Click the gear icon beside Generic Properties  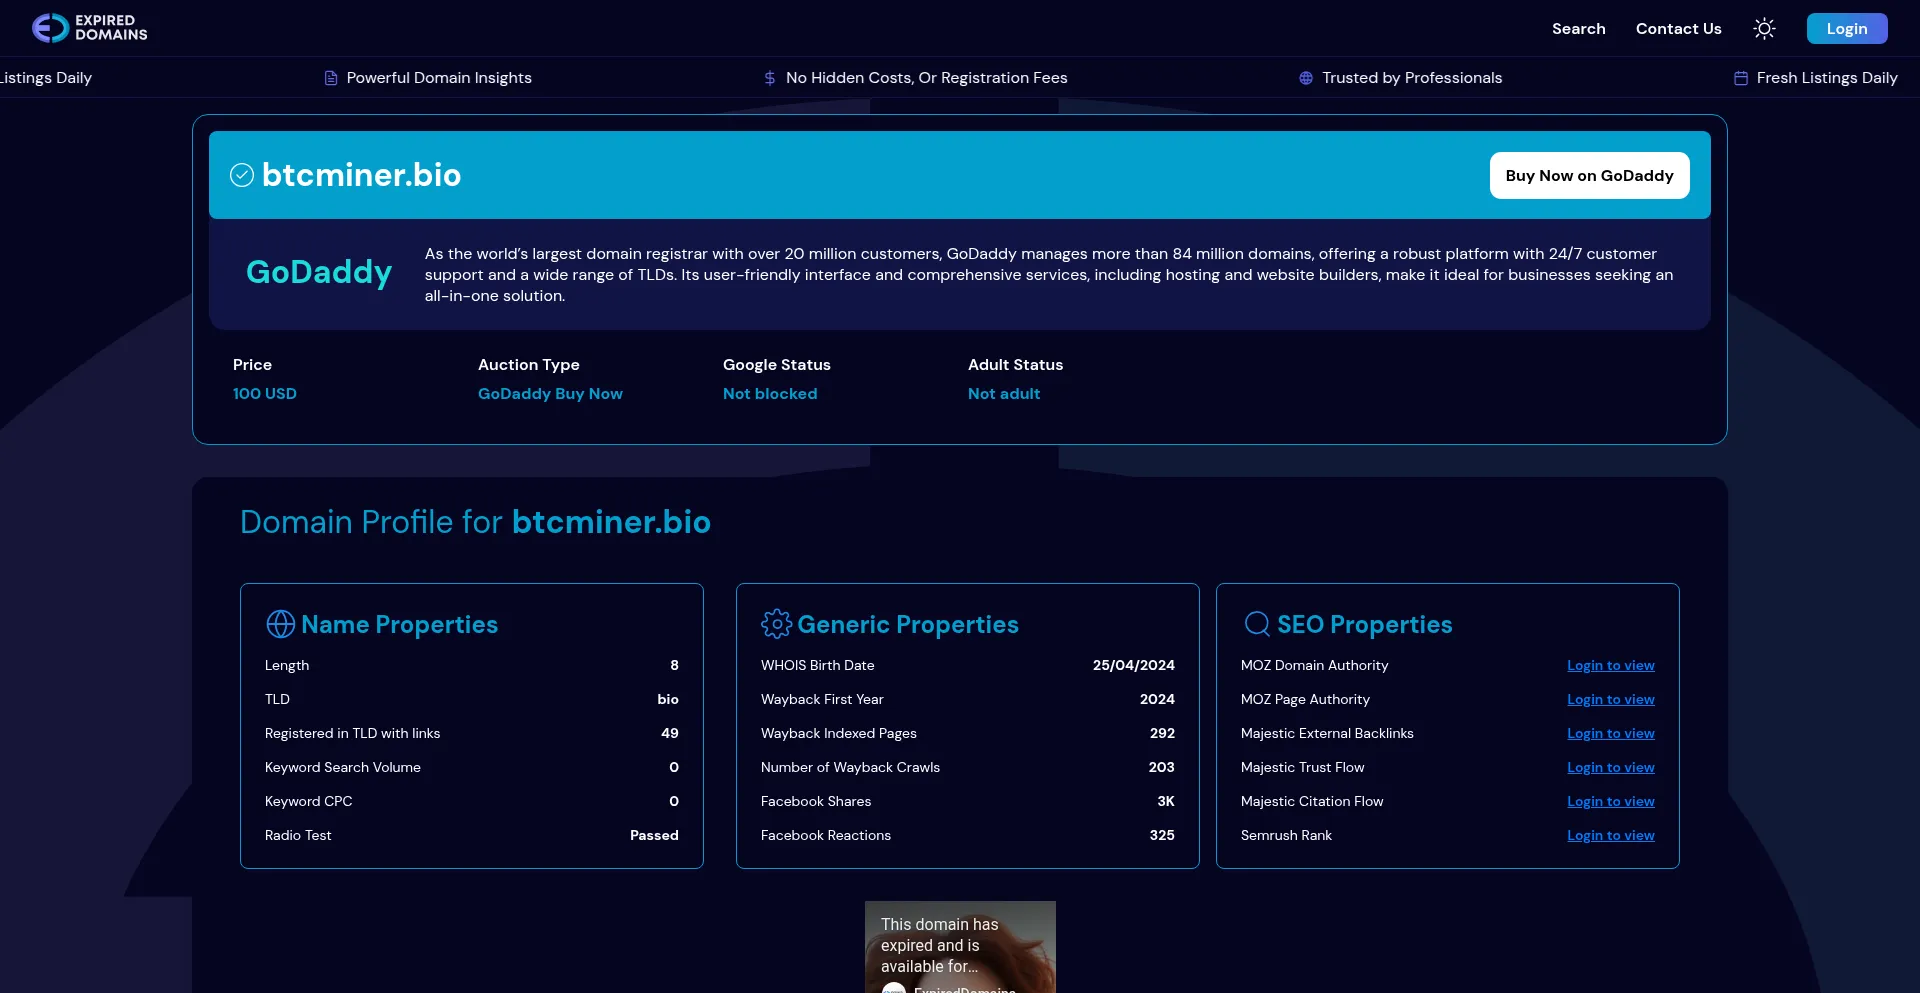(776, 624)
